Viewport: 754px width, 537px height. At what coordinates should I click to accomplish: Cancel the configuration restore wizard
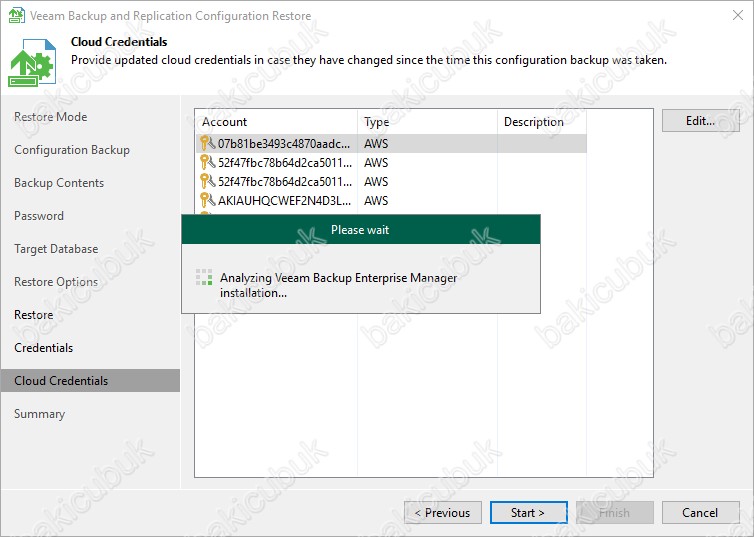pos(701,512)
